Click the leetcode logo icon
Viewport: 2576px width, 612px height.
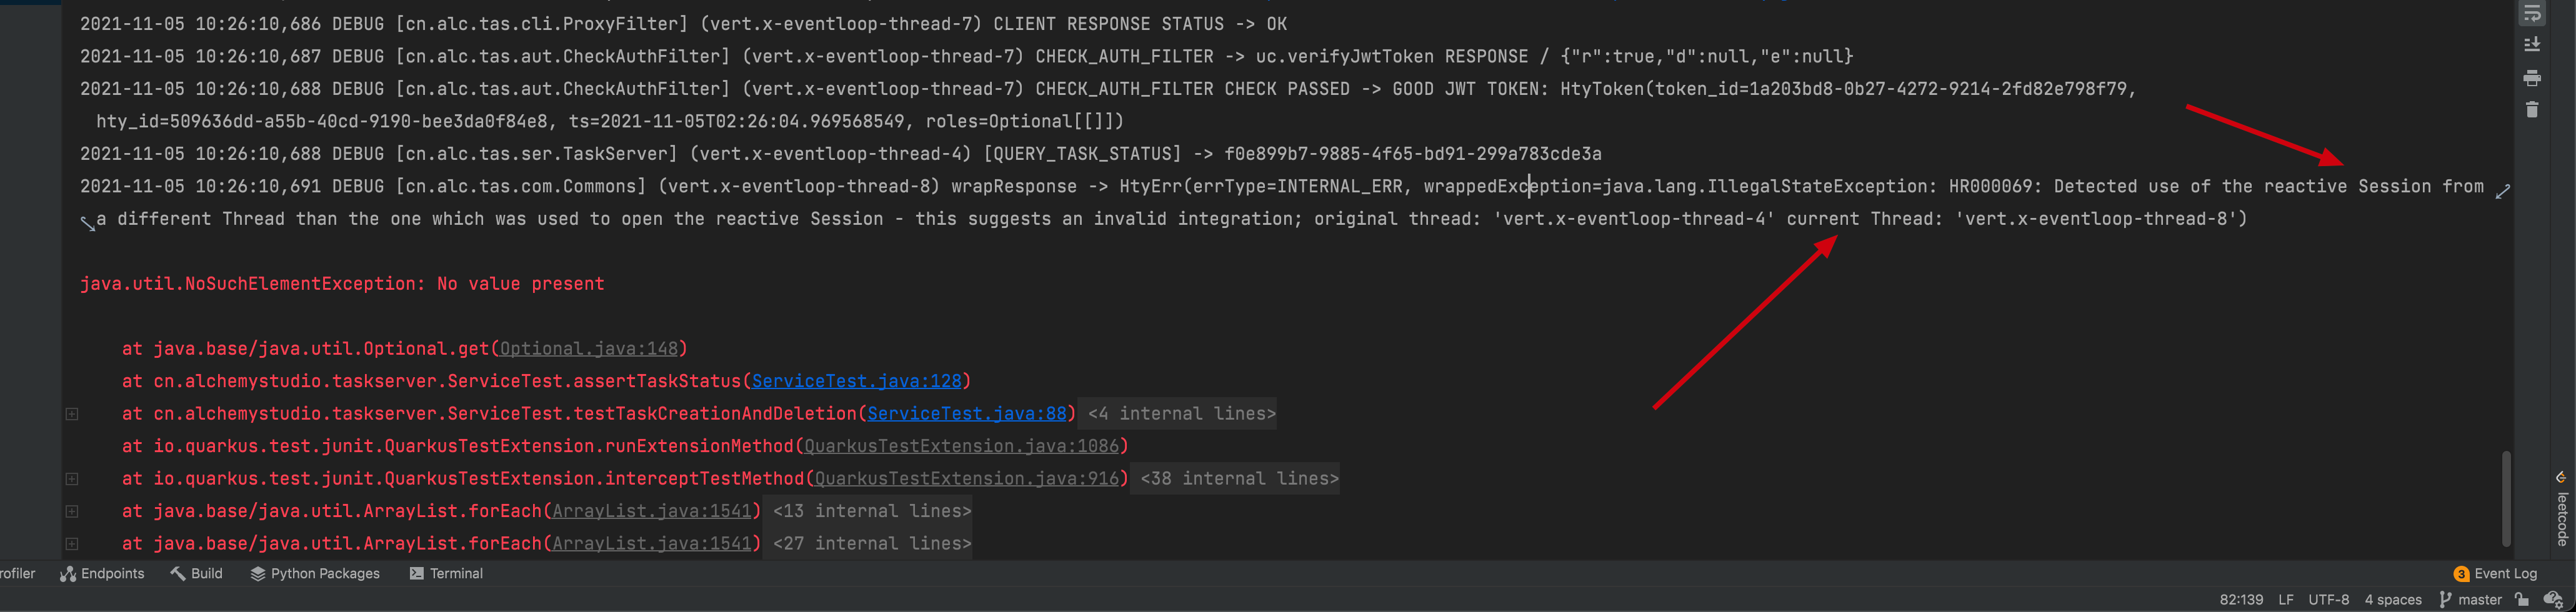(x=2560, y=477)
